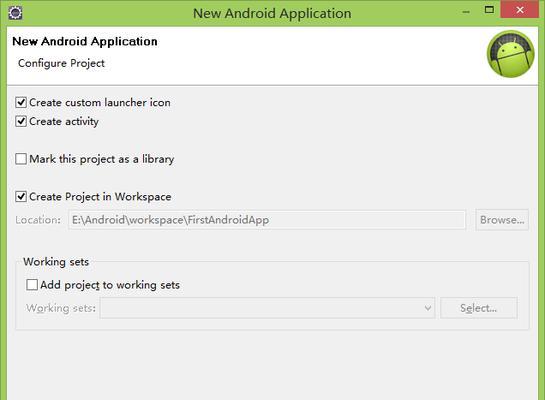545x400 pixels.
Task: Uncheck Create custom launcher icon
Action: (x=21, y=103)
